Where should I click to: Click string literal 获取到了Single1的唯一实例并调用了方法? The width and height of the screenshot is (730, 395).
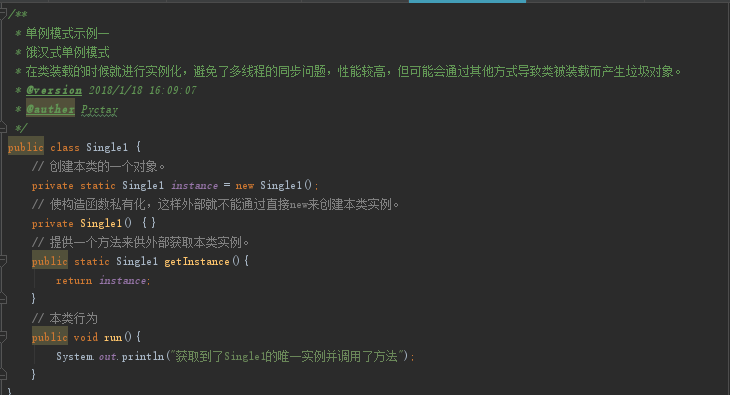pyautogui.click(x=287, y=356)
